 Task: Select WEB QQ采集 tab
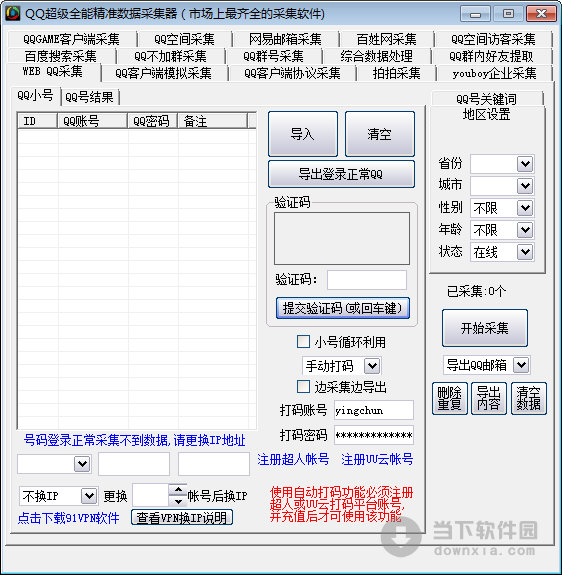pos(53,71)
